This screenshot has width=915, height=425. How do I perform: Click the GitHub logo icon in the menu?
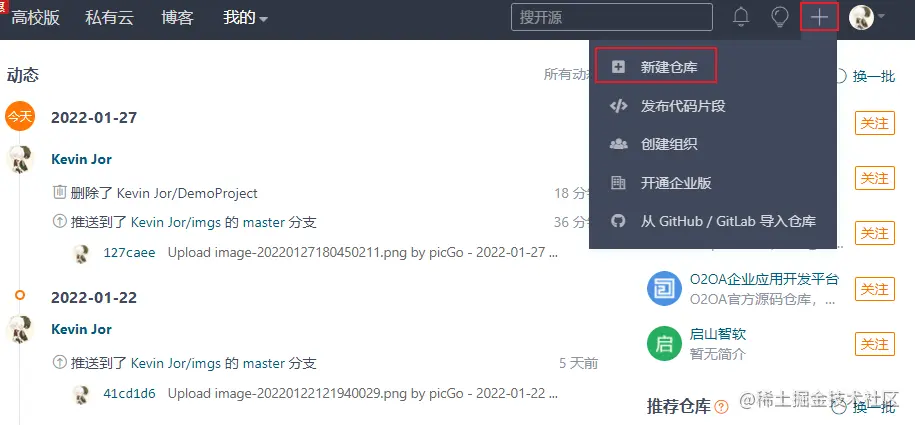click(618, 221)
